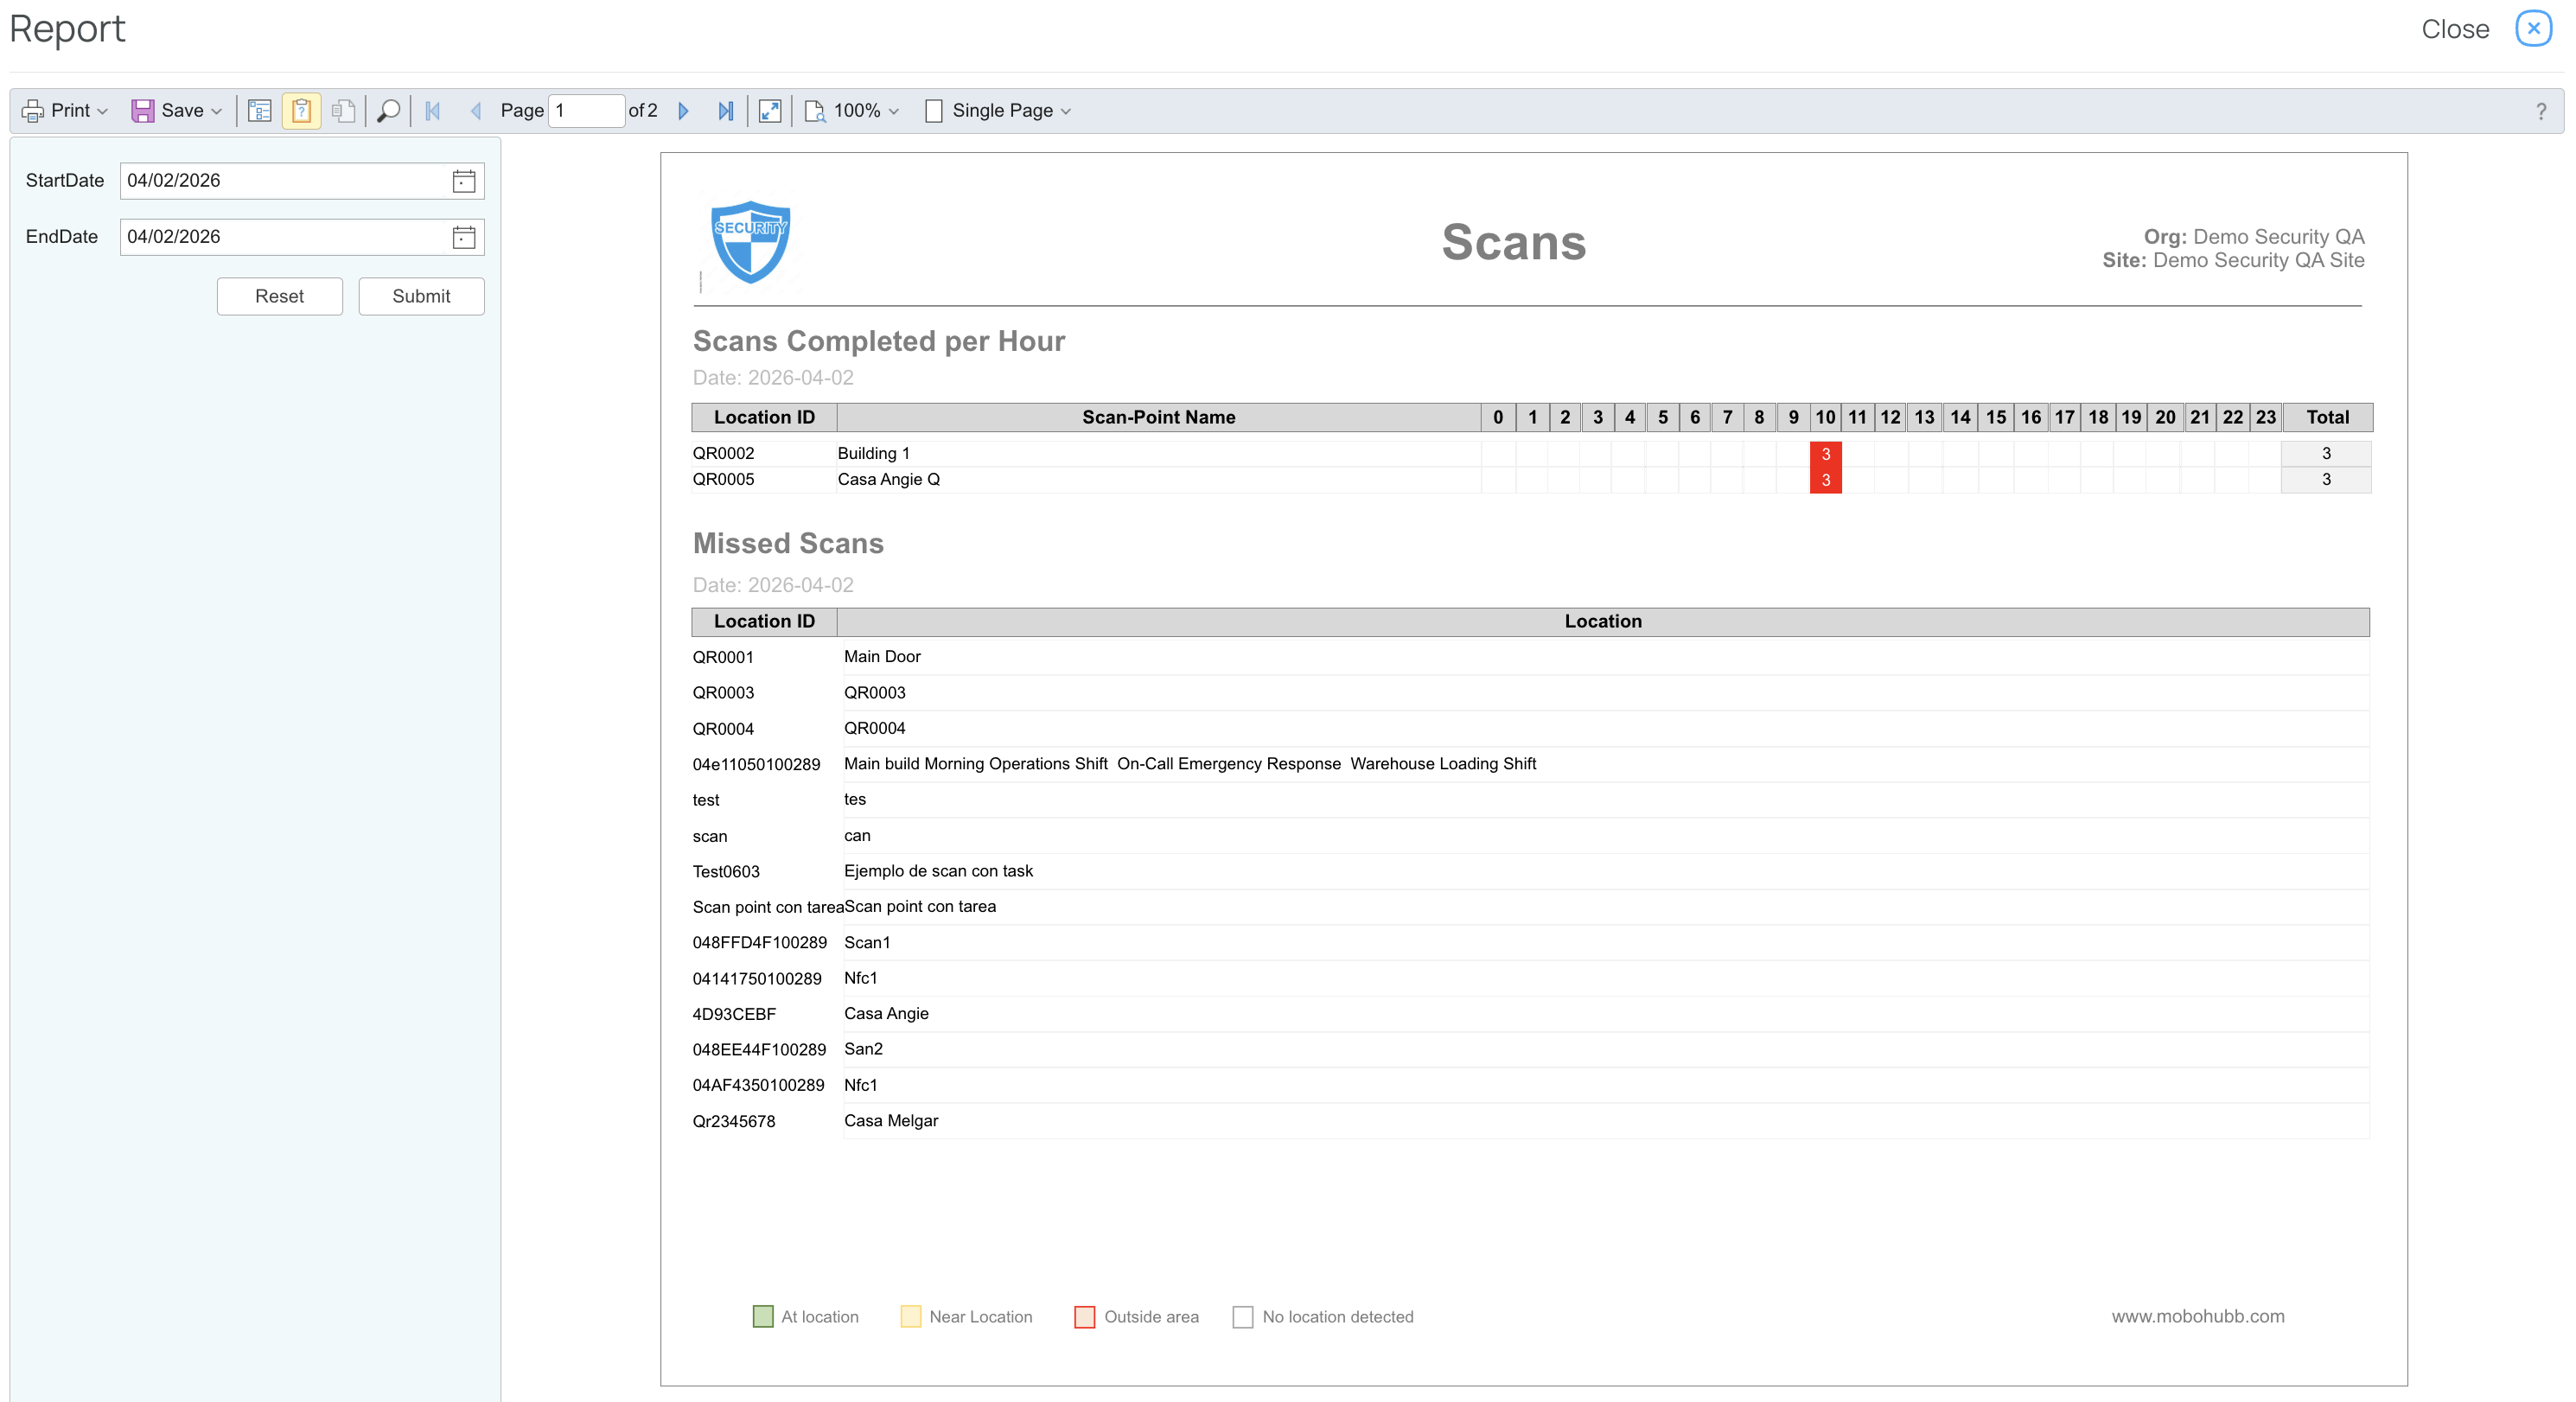Image resolution: width=2576 pixels, height=1402 pixels.
Task: Jump to the last page
Action: (726, 111)
